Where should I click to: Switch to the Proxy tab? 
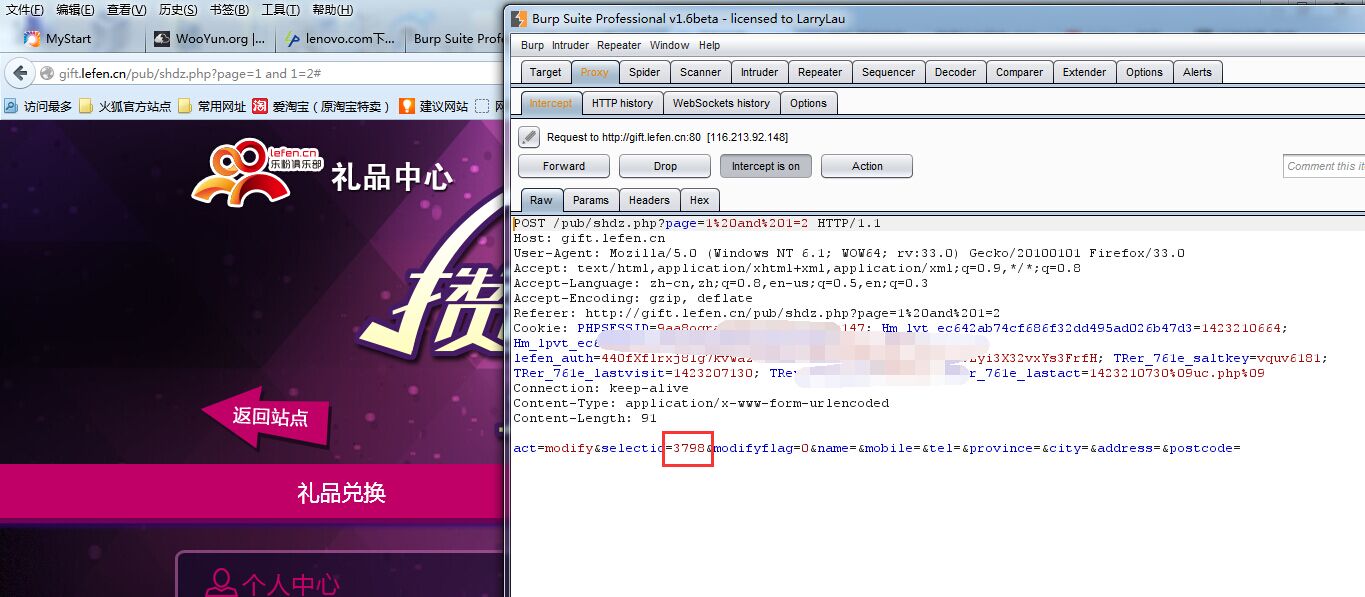tap(594, 72)
